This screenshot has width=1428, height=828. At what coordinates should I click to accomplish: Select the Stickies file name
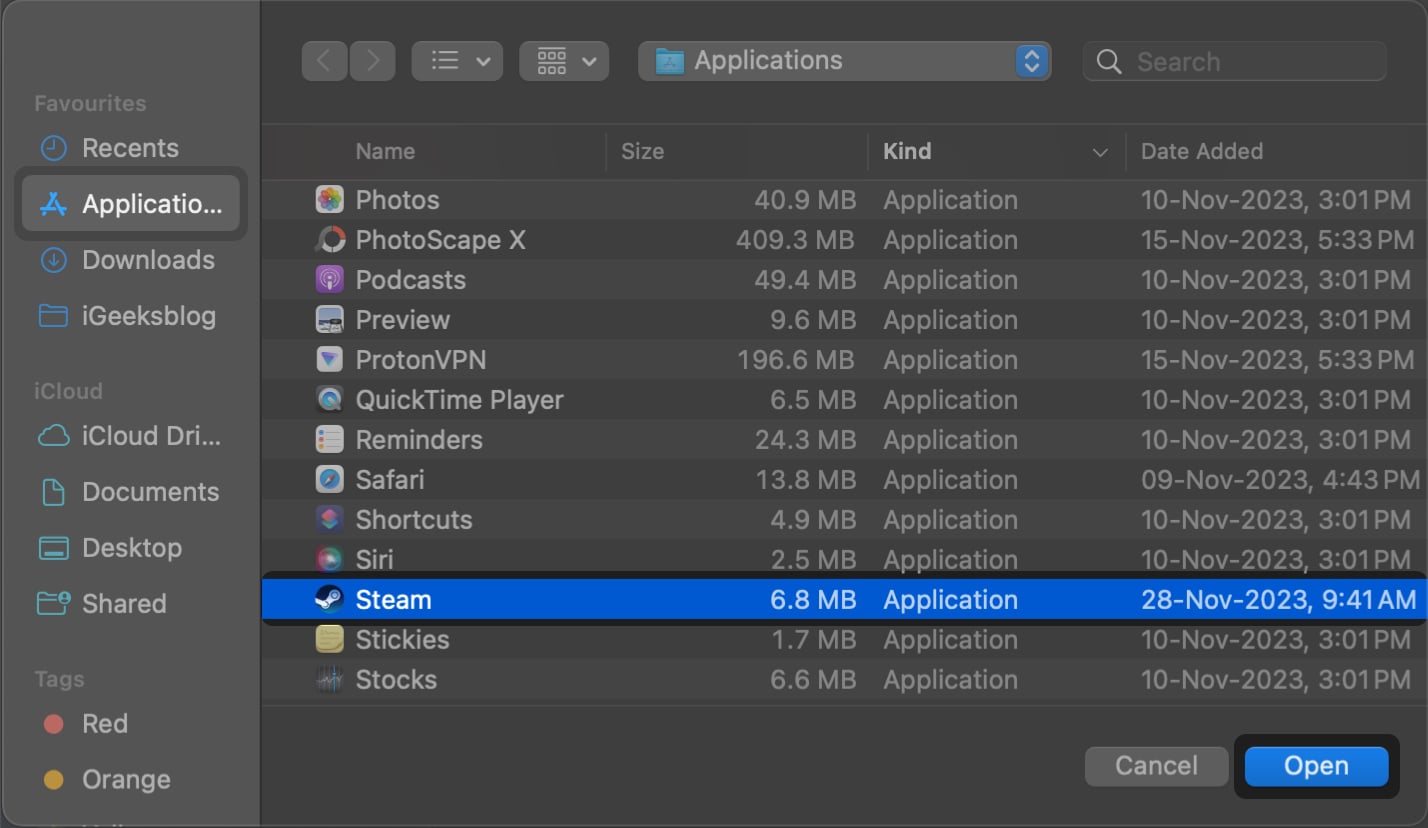403,640
